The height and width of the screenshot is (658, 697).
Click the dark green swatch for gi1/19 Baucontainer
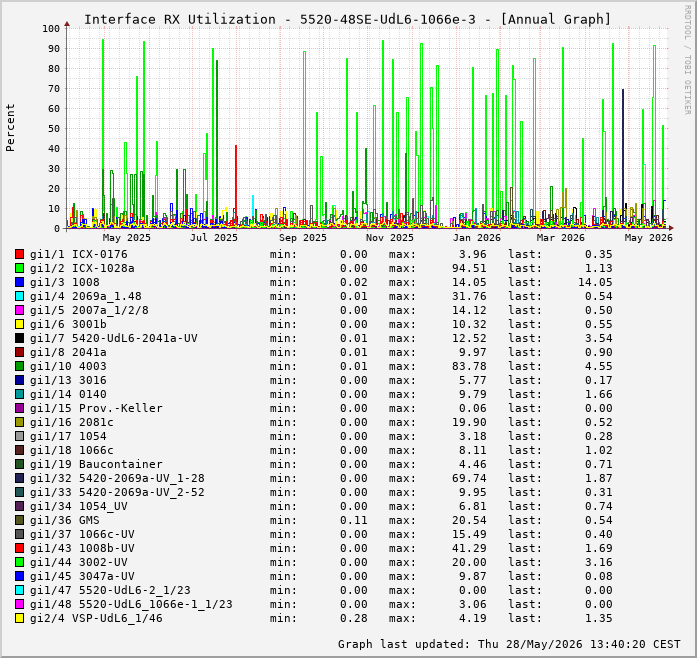19,464
